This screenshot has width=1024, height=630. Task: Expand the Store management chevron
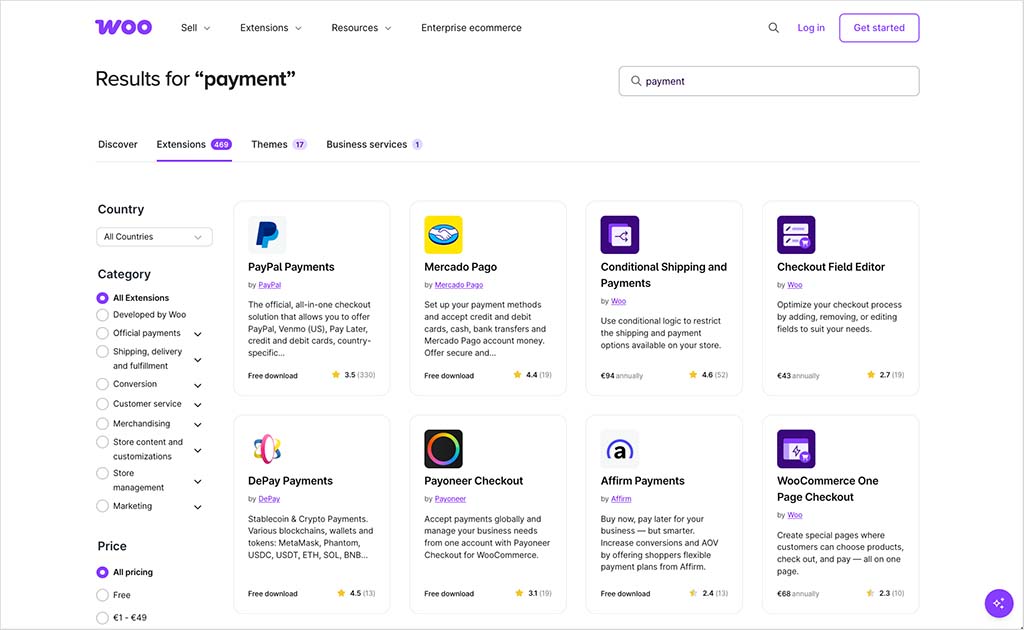pos(198,481)
